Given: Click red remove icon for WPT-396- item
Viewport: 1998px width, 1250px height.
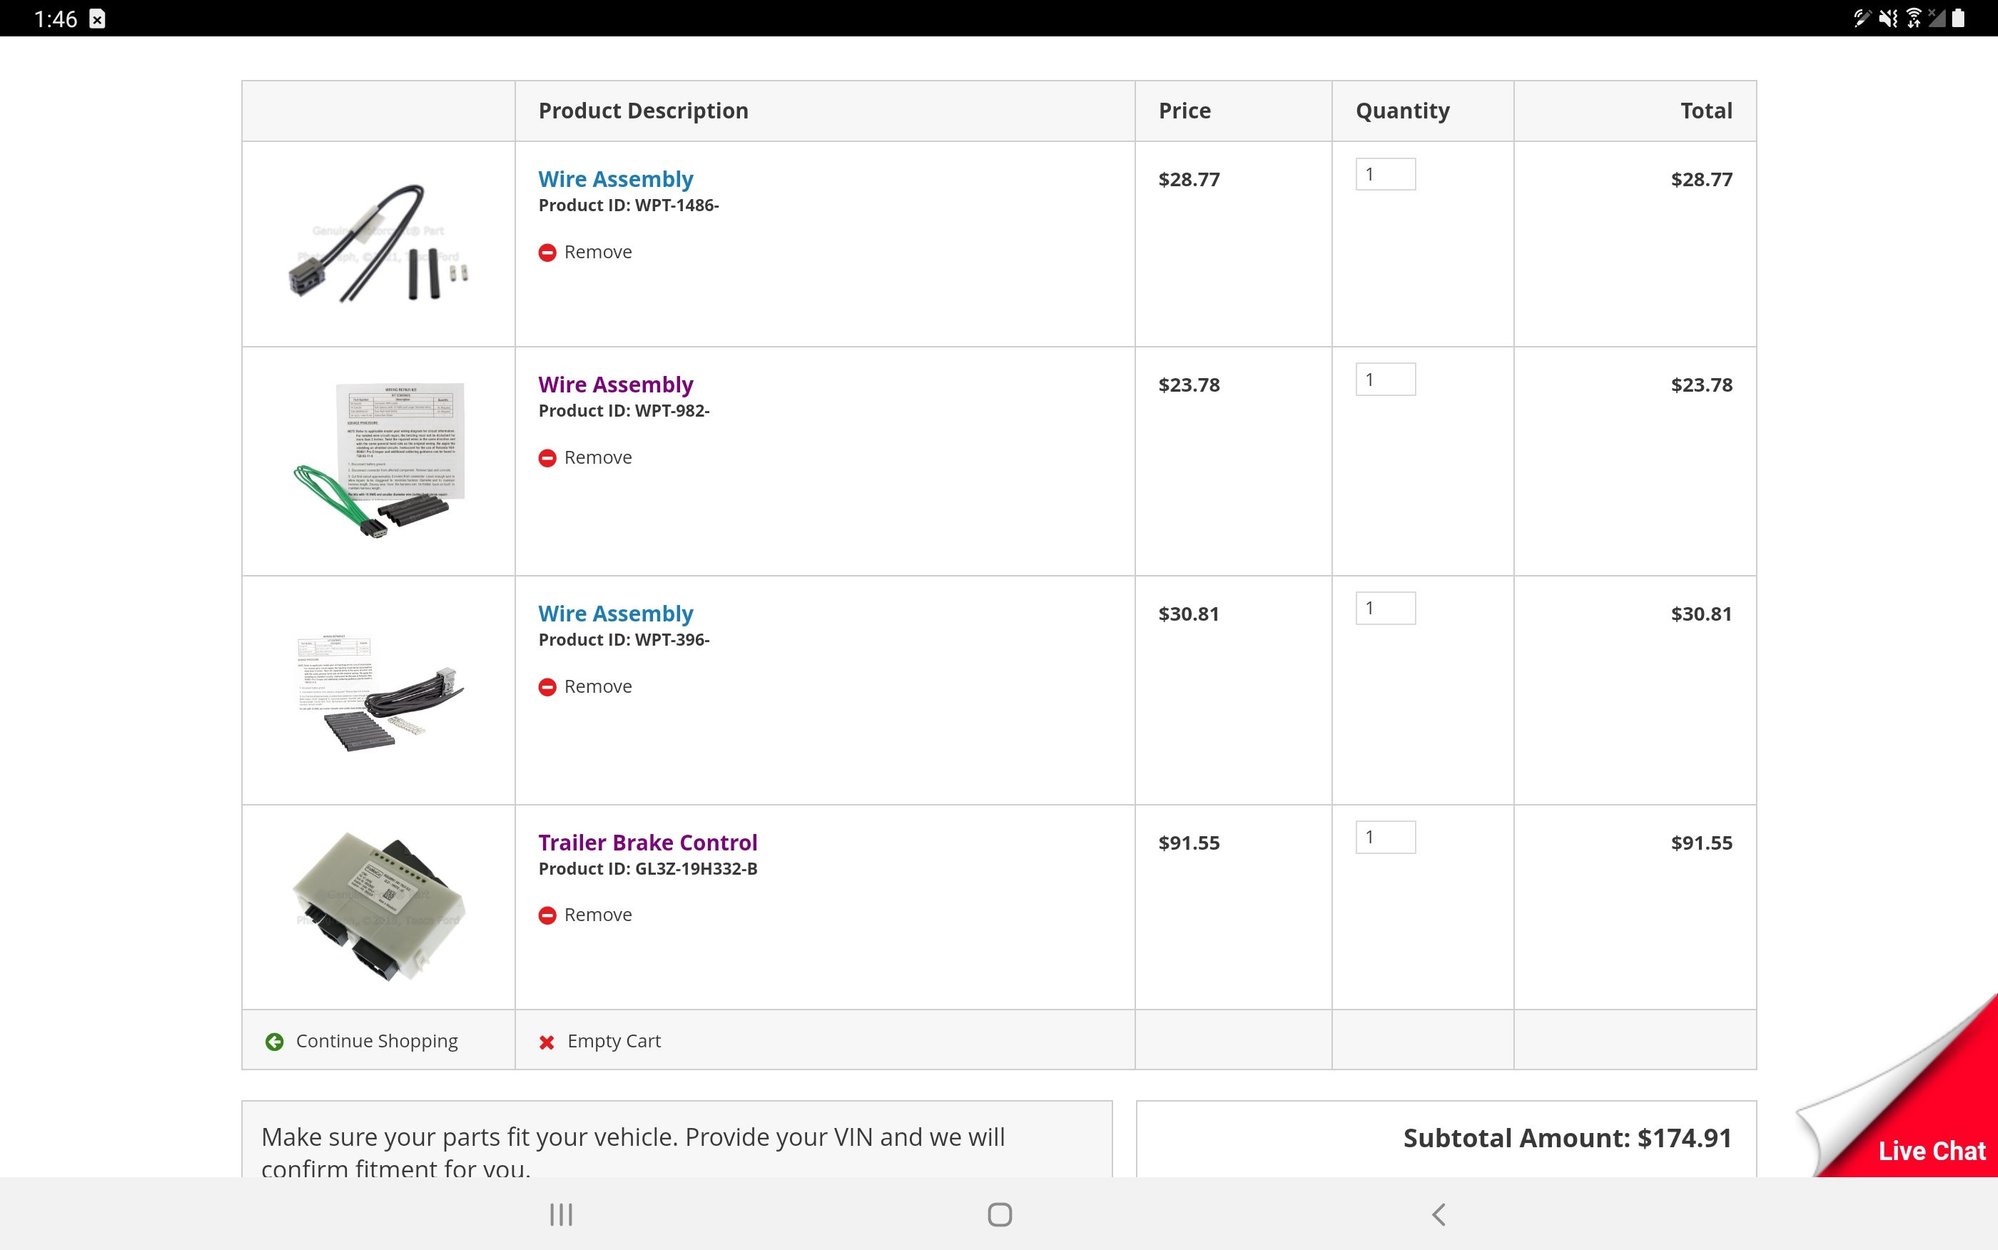Looking at the screenshot, I should tap(547, 687).
